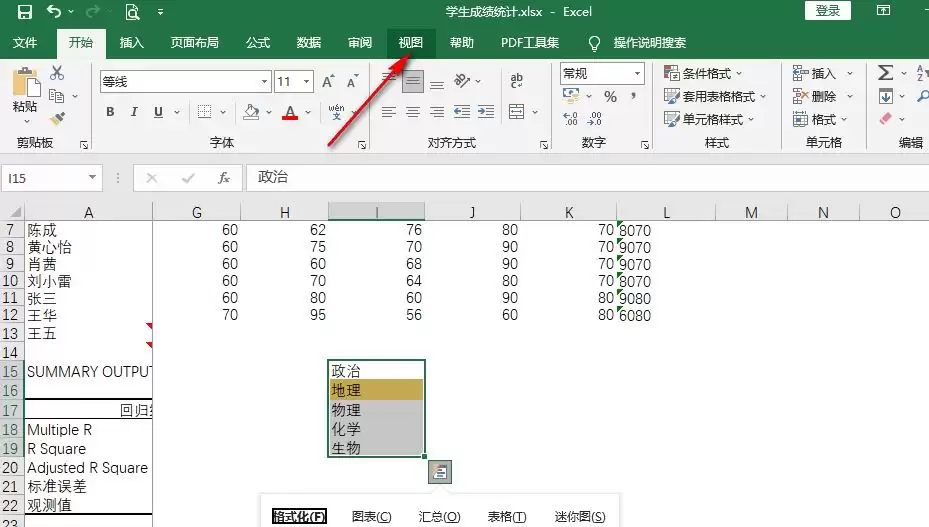Decrease the indent level
Image resolution: width=929 pixels, height=527 pixels.
point(462,111)
